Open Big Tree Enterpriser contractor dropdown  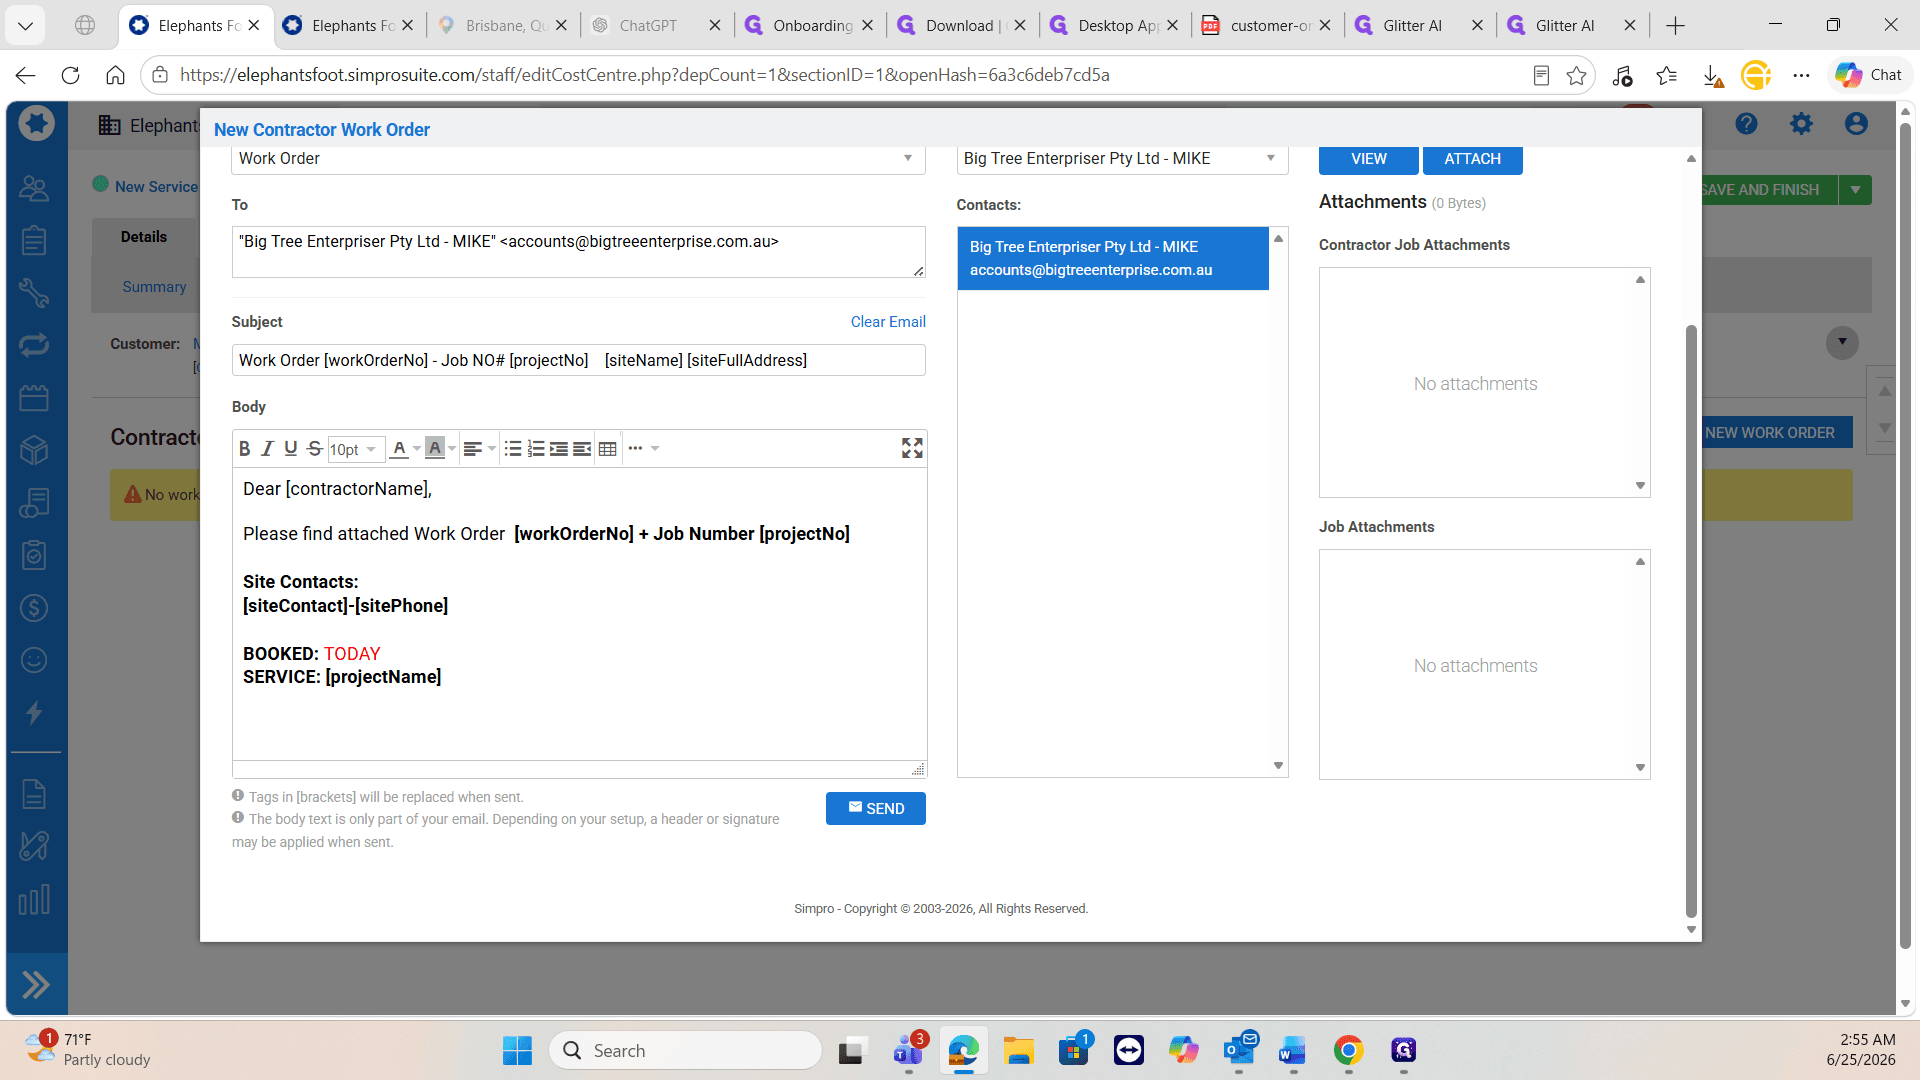(1122, 159)
